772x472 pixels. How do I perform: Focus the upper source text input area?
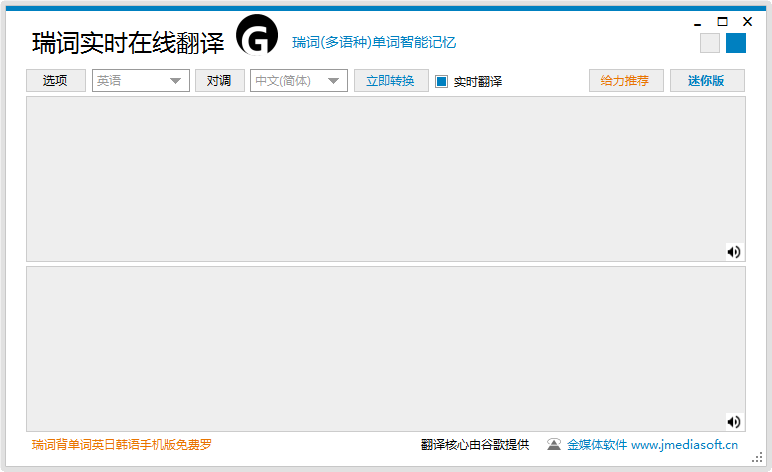point(386,179)
